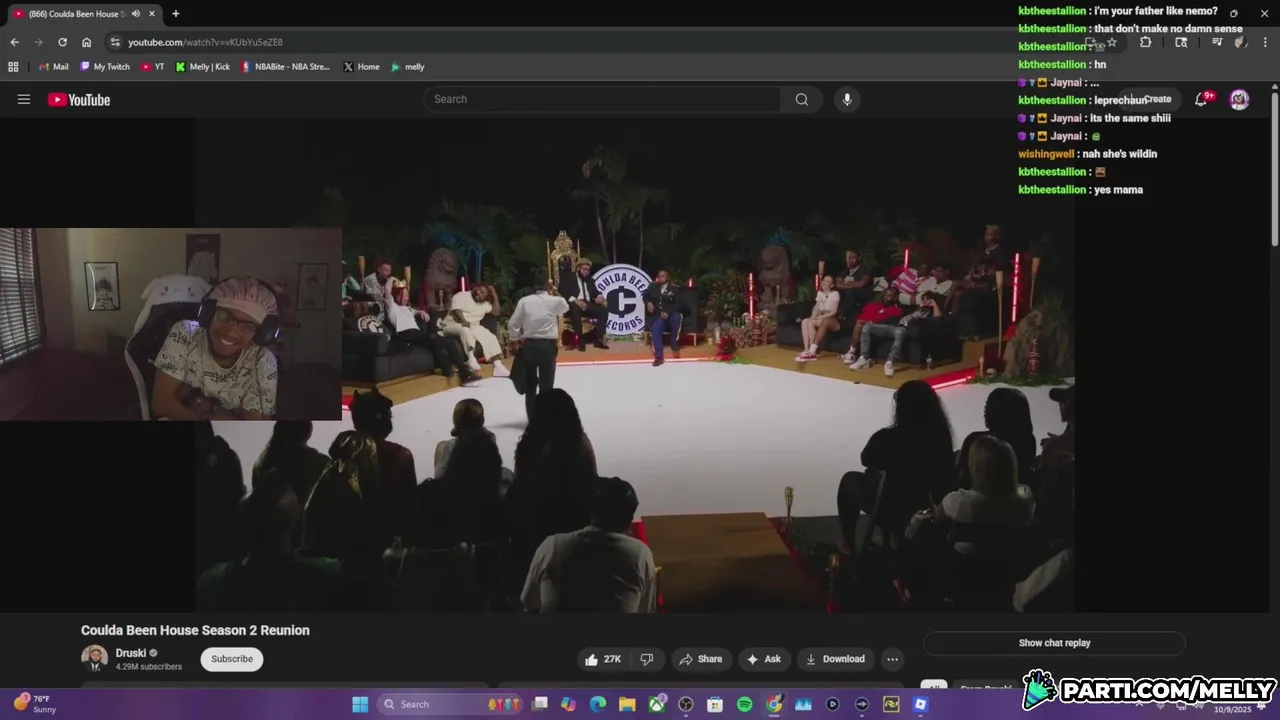The image size is (1280, 720).
Task: Open Chrome media controls icon
Action: coord(1216,42)
